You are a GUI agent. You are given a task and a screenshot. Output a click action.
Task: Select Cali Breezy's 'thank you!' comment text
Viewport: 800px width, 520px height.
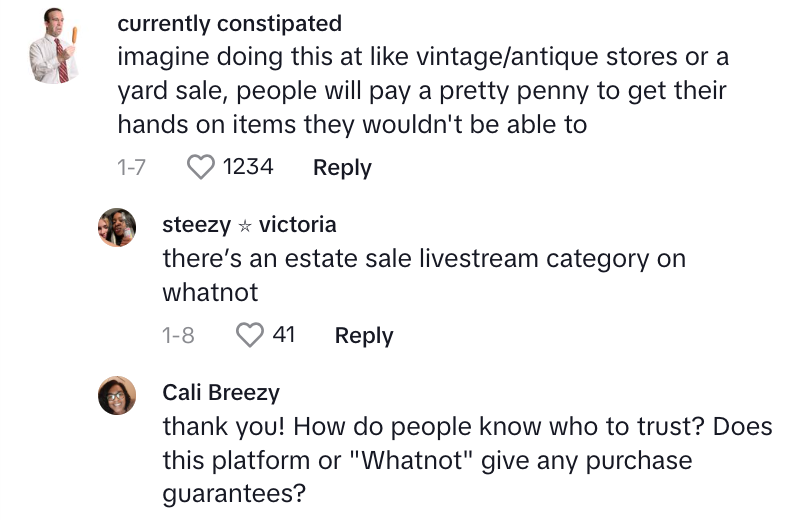click(467, 460)
